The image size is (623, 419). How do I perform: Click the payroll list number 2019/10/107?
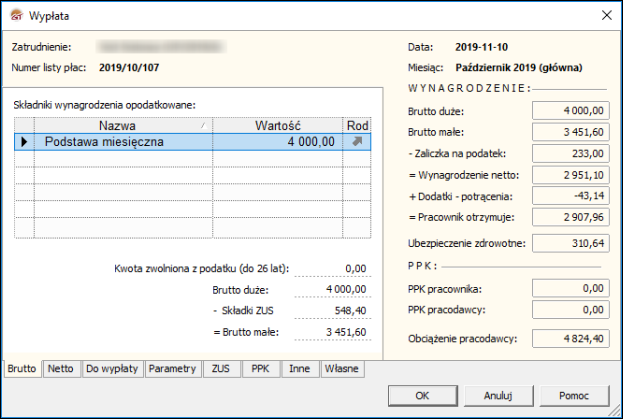click(x=129, y=68)
